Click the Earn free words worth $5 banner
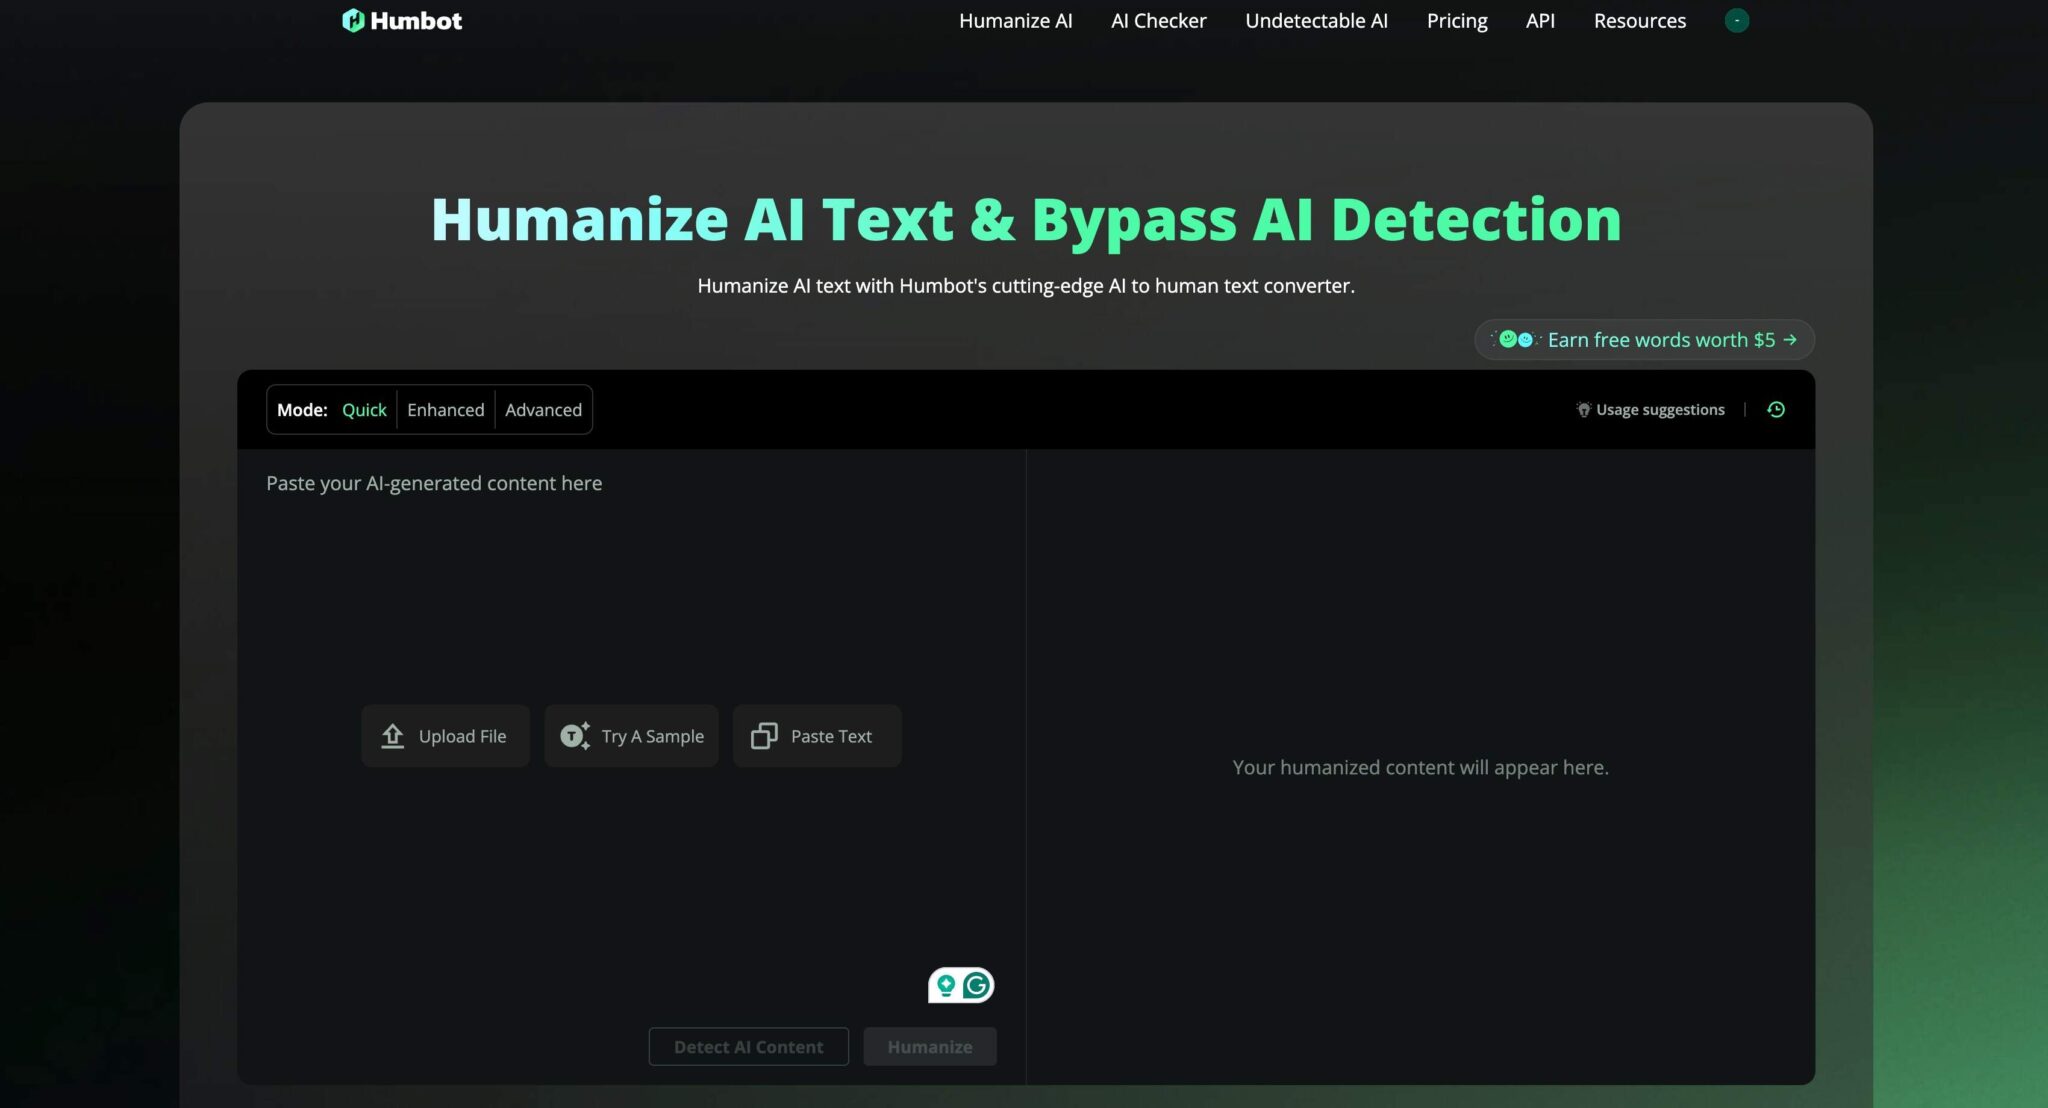This screenshot has height=1108, width=2048. (1643, 339)
